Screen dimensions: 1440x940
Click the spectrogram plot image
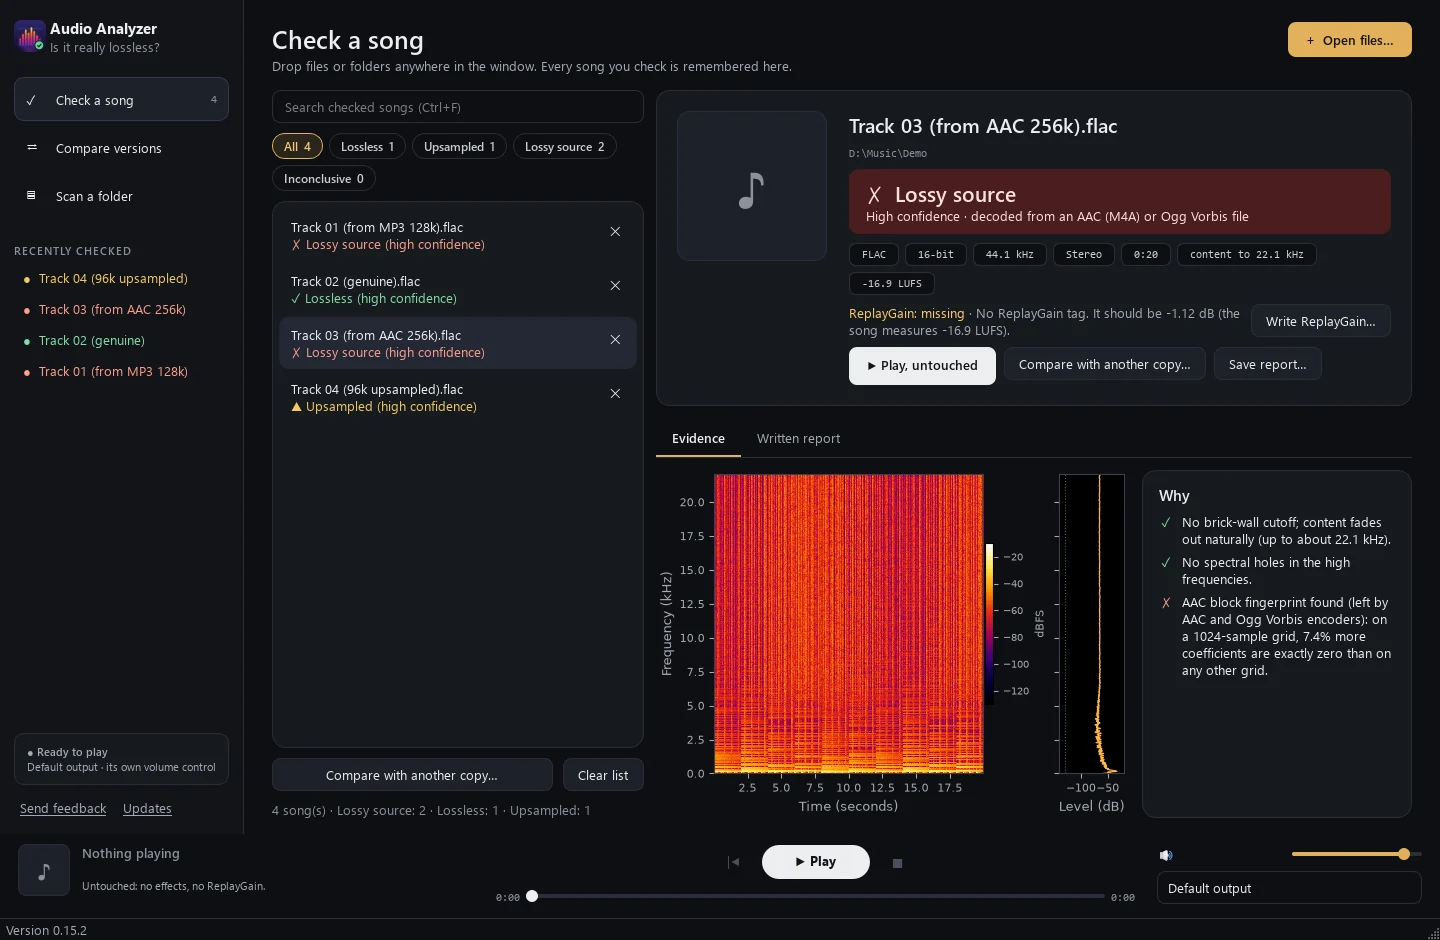click(848, 624)
